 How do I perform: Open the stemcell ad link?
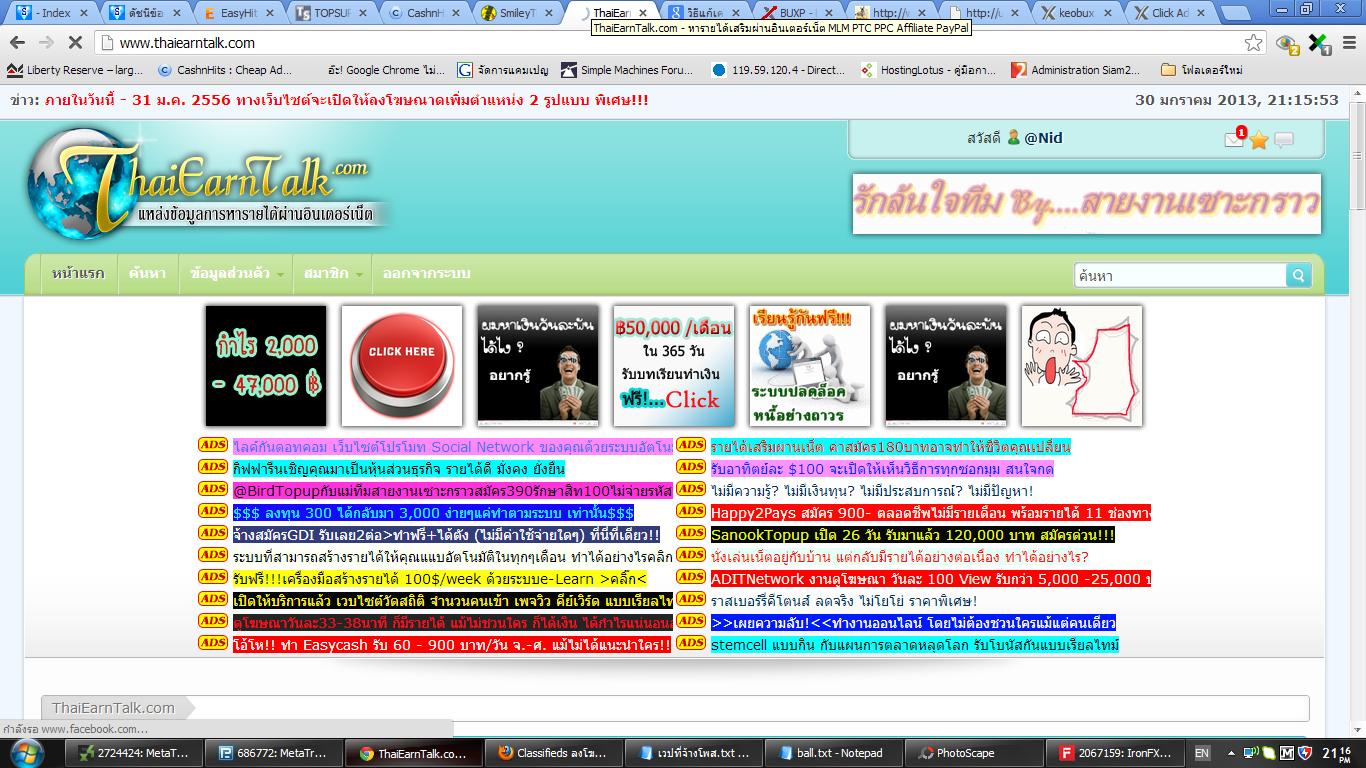tap(914, 645)
